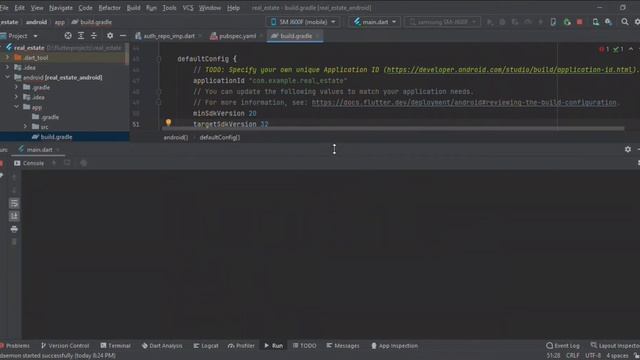Click the Clear All trash icon in console
Image resolution: width=640 pixels, height=360 pixels.
coord(14,242)
